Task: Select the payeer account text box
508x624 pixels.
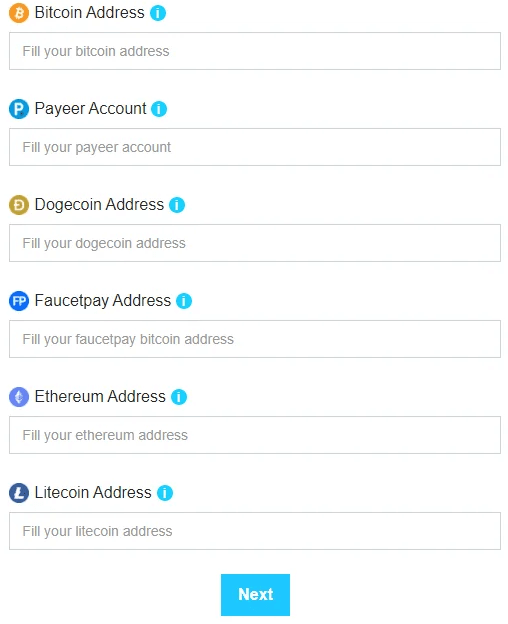Action: [x=255, y=147]
